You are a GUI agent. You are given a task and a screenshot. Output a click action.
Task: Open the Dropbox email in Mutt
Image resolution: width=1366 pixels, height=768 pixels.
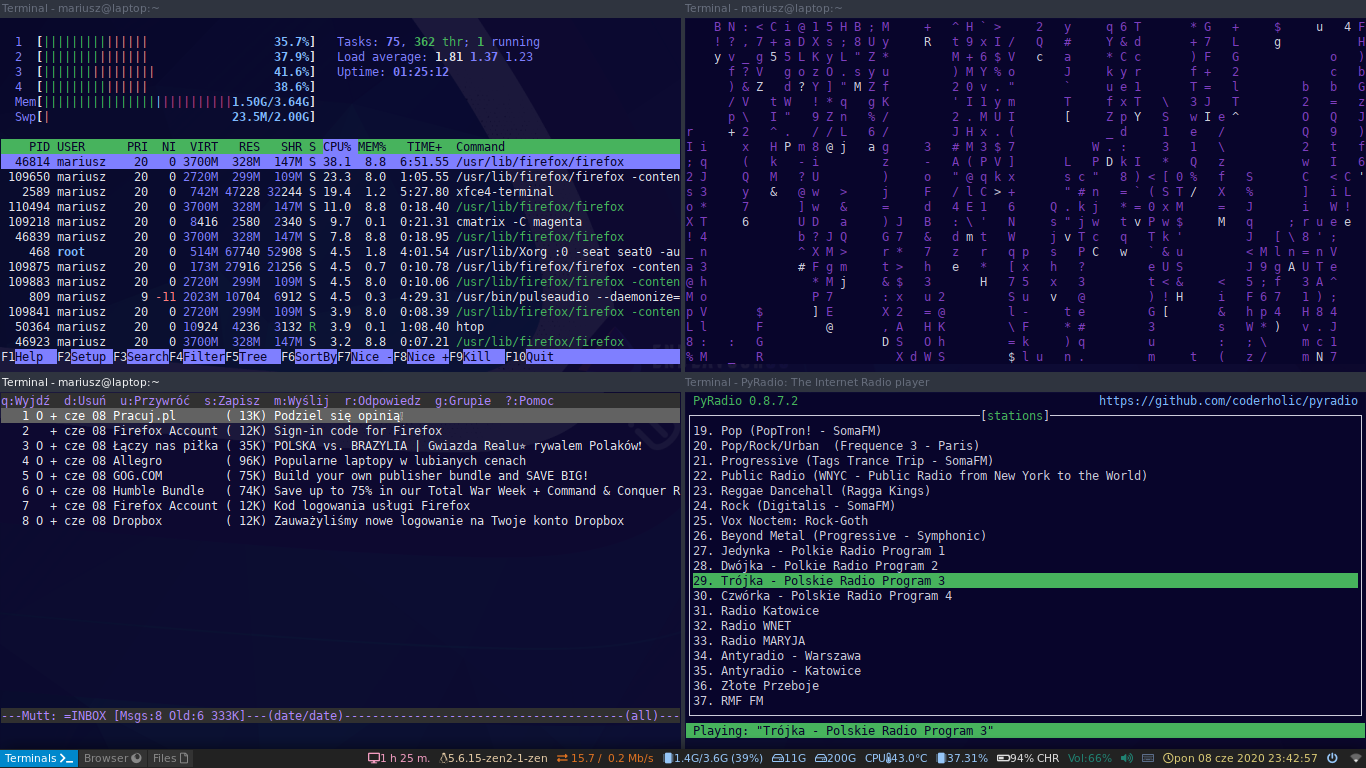[x=340, y=521]
